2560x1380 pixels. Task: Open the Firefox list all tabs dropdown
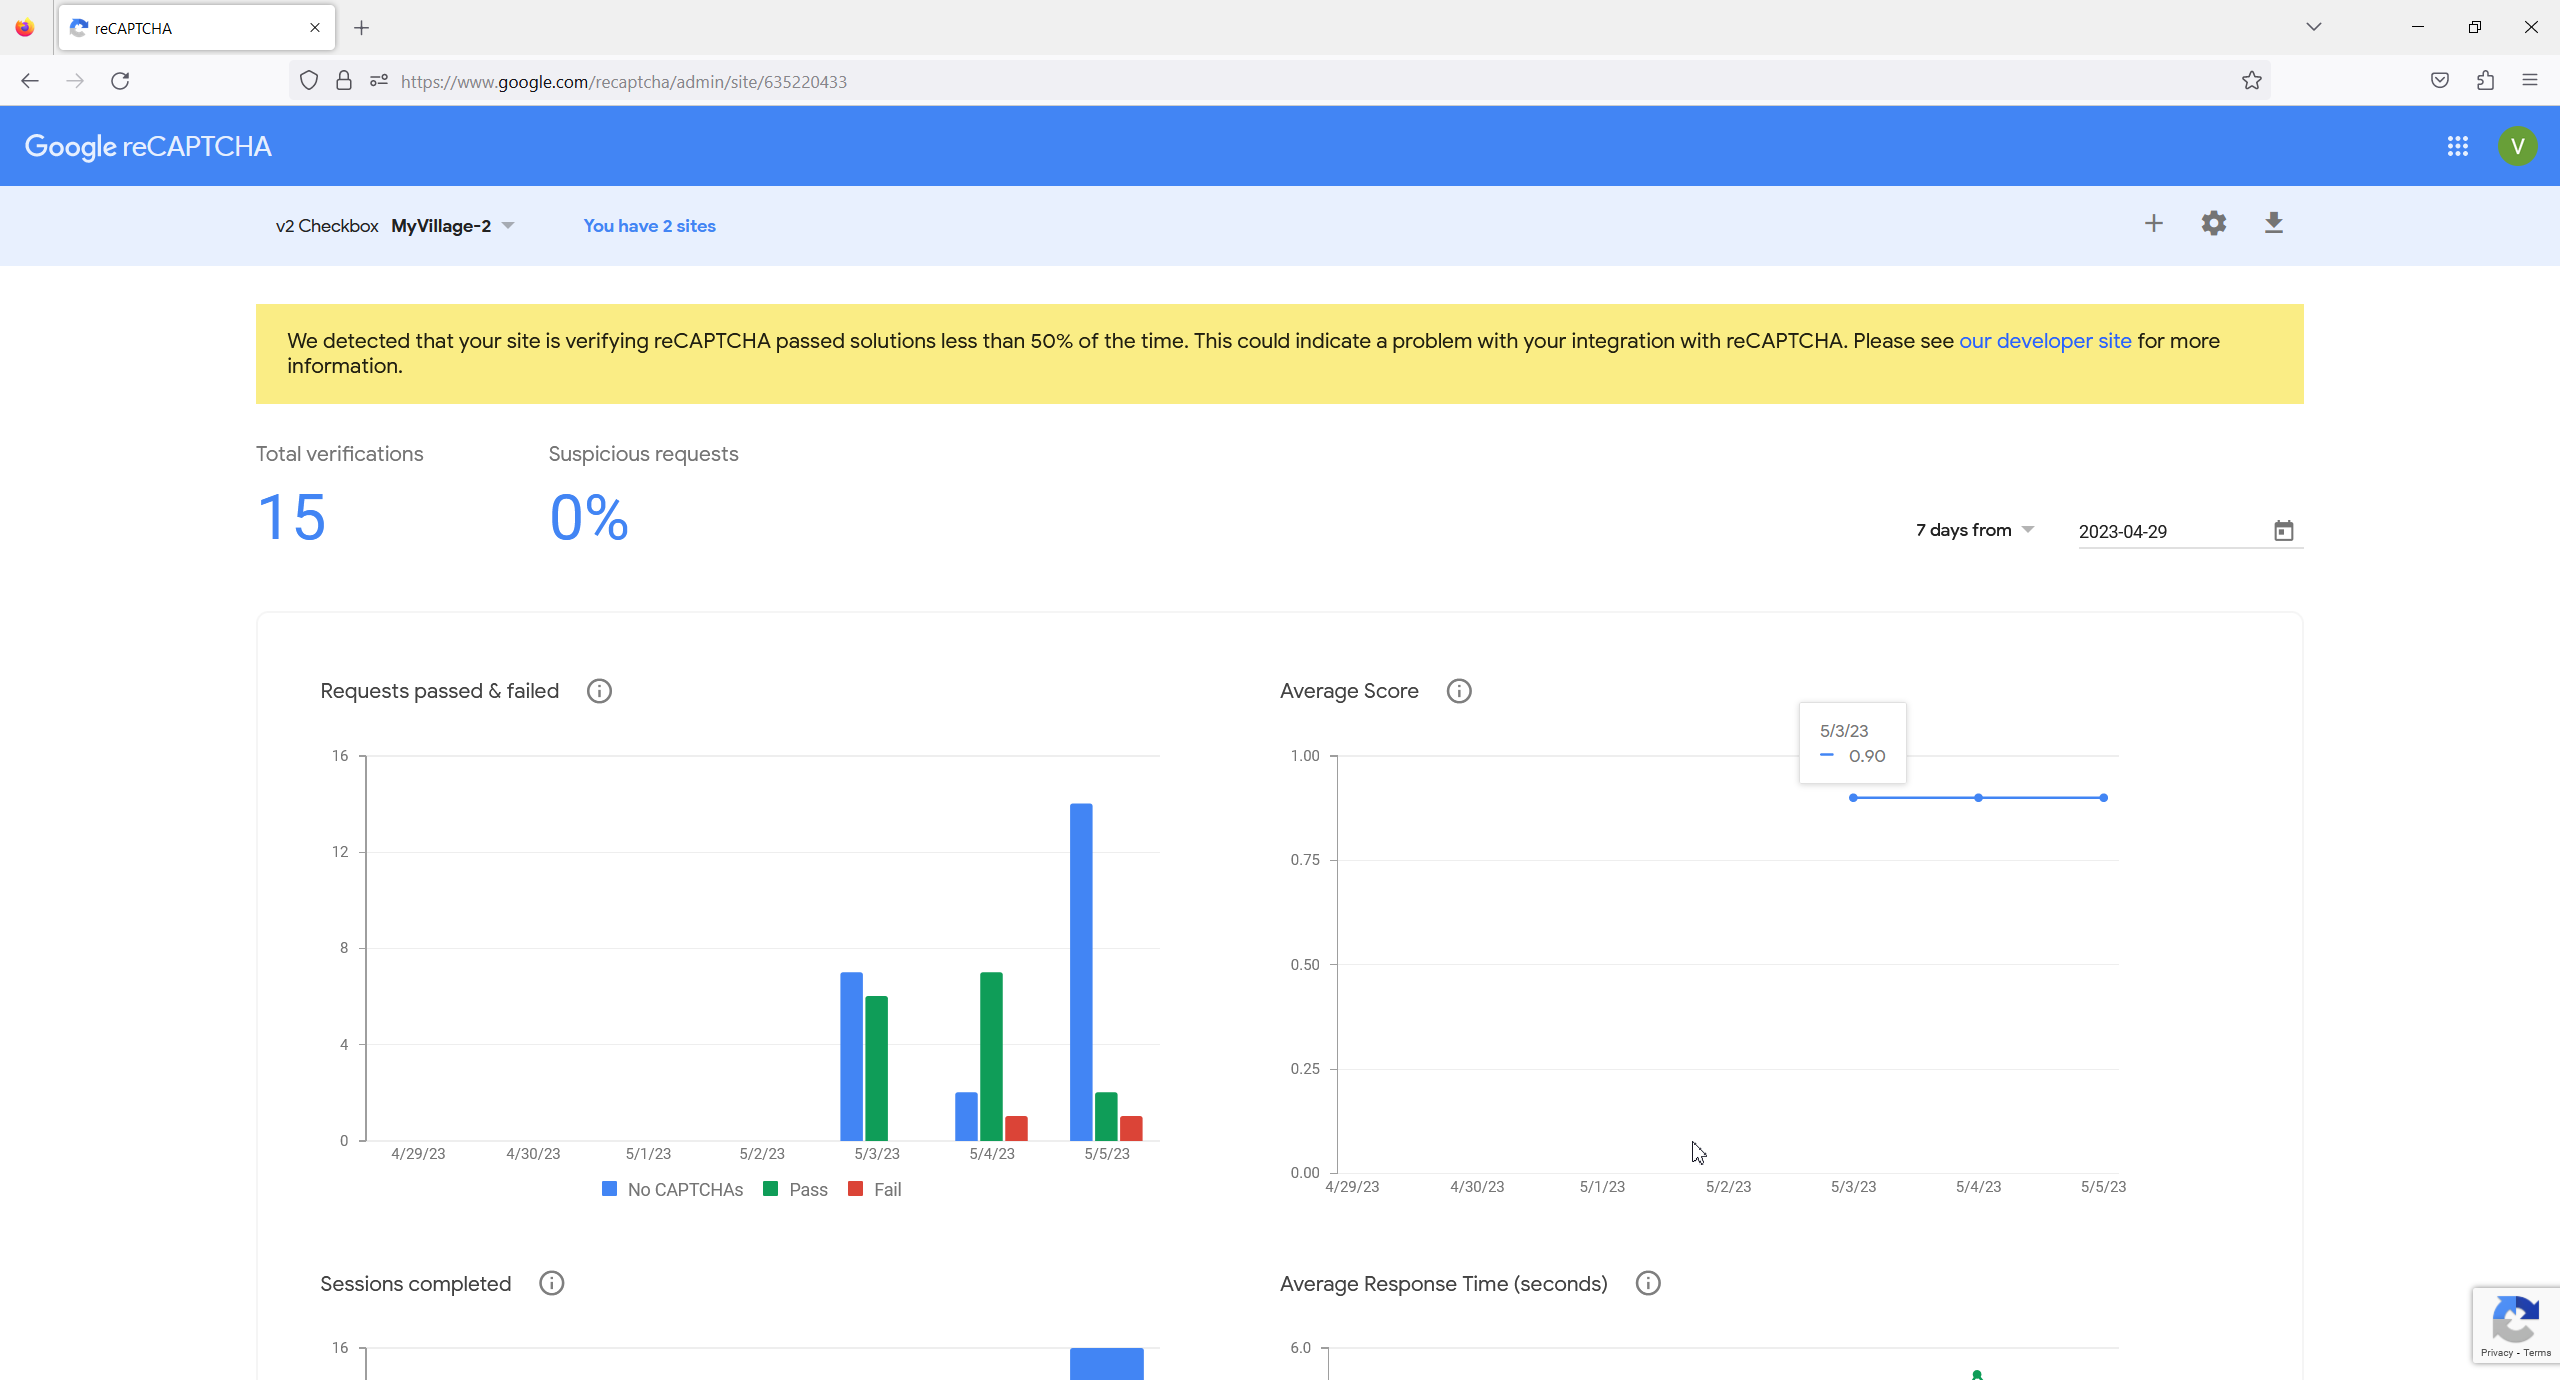[x=2313, y=27]
